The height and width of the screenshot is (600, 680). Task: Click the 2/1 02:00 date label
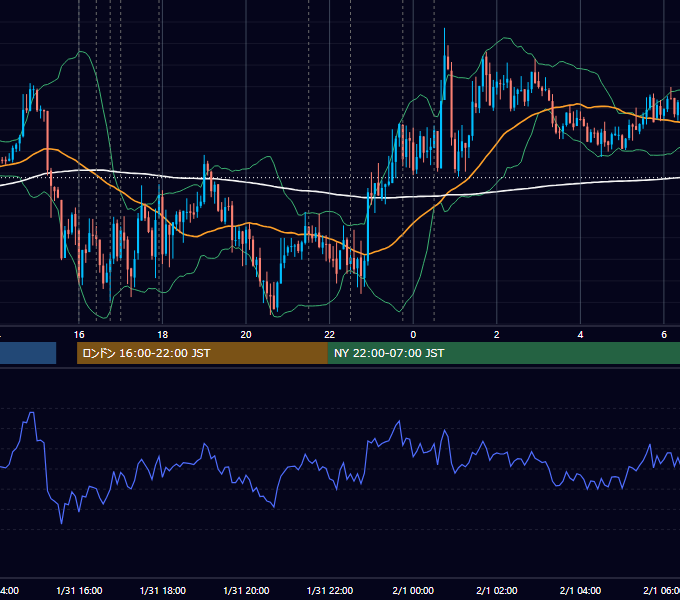[497, 590]
